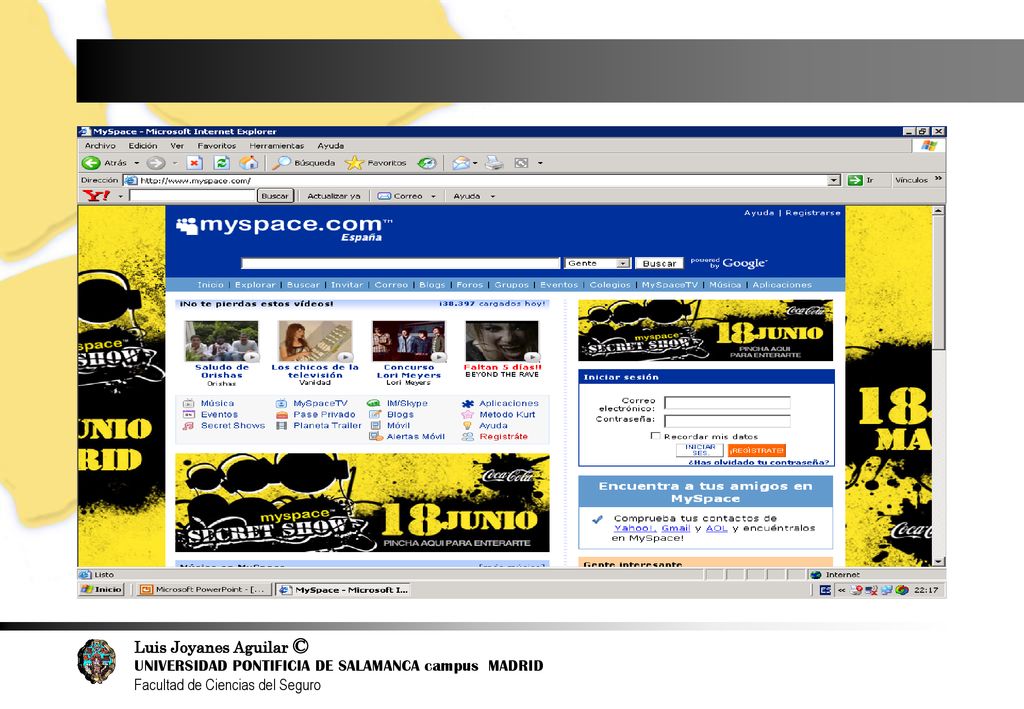Open the Beyond the Rave video thumbnail
Image resolution: width=1024 pixels, height=709 pixels.
pyautogui.click(x=502, y=341)
